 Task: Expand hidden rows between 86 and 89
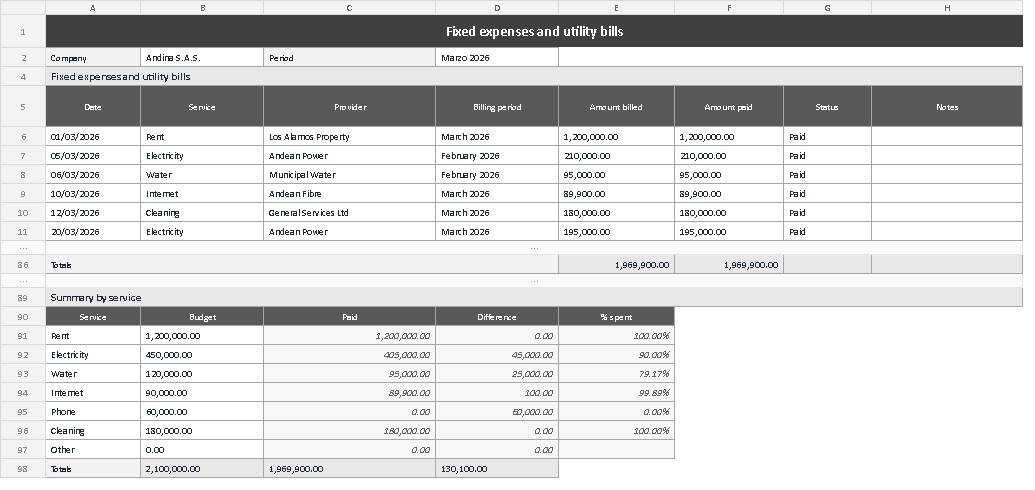click(x=23, y=281)
